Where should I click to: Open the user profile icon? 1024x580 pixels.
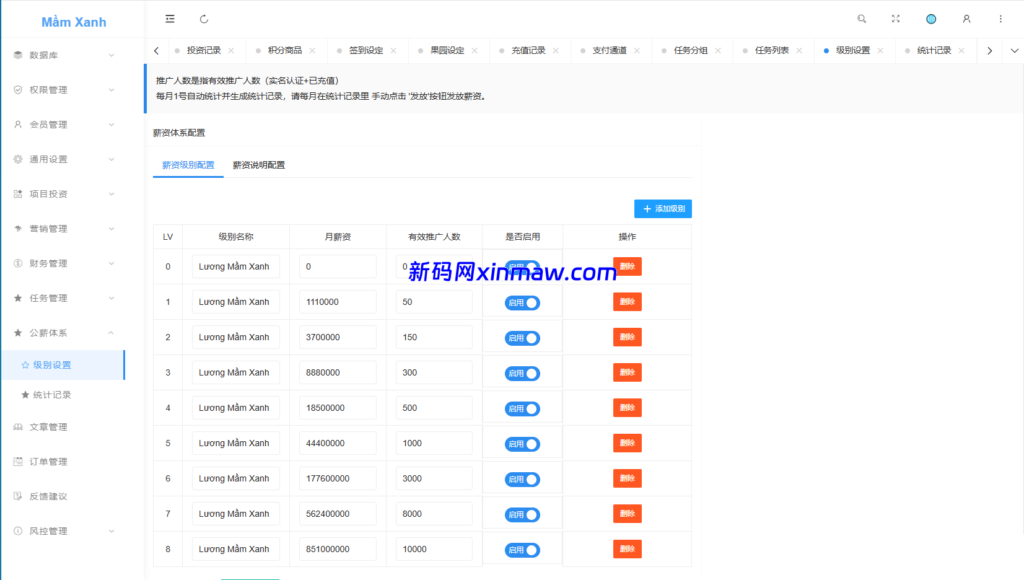point(967,19)
